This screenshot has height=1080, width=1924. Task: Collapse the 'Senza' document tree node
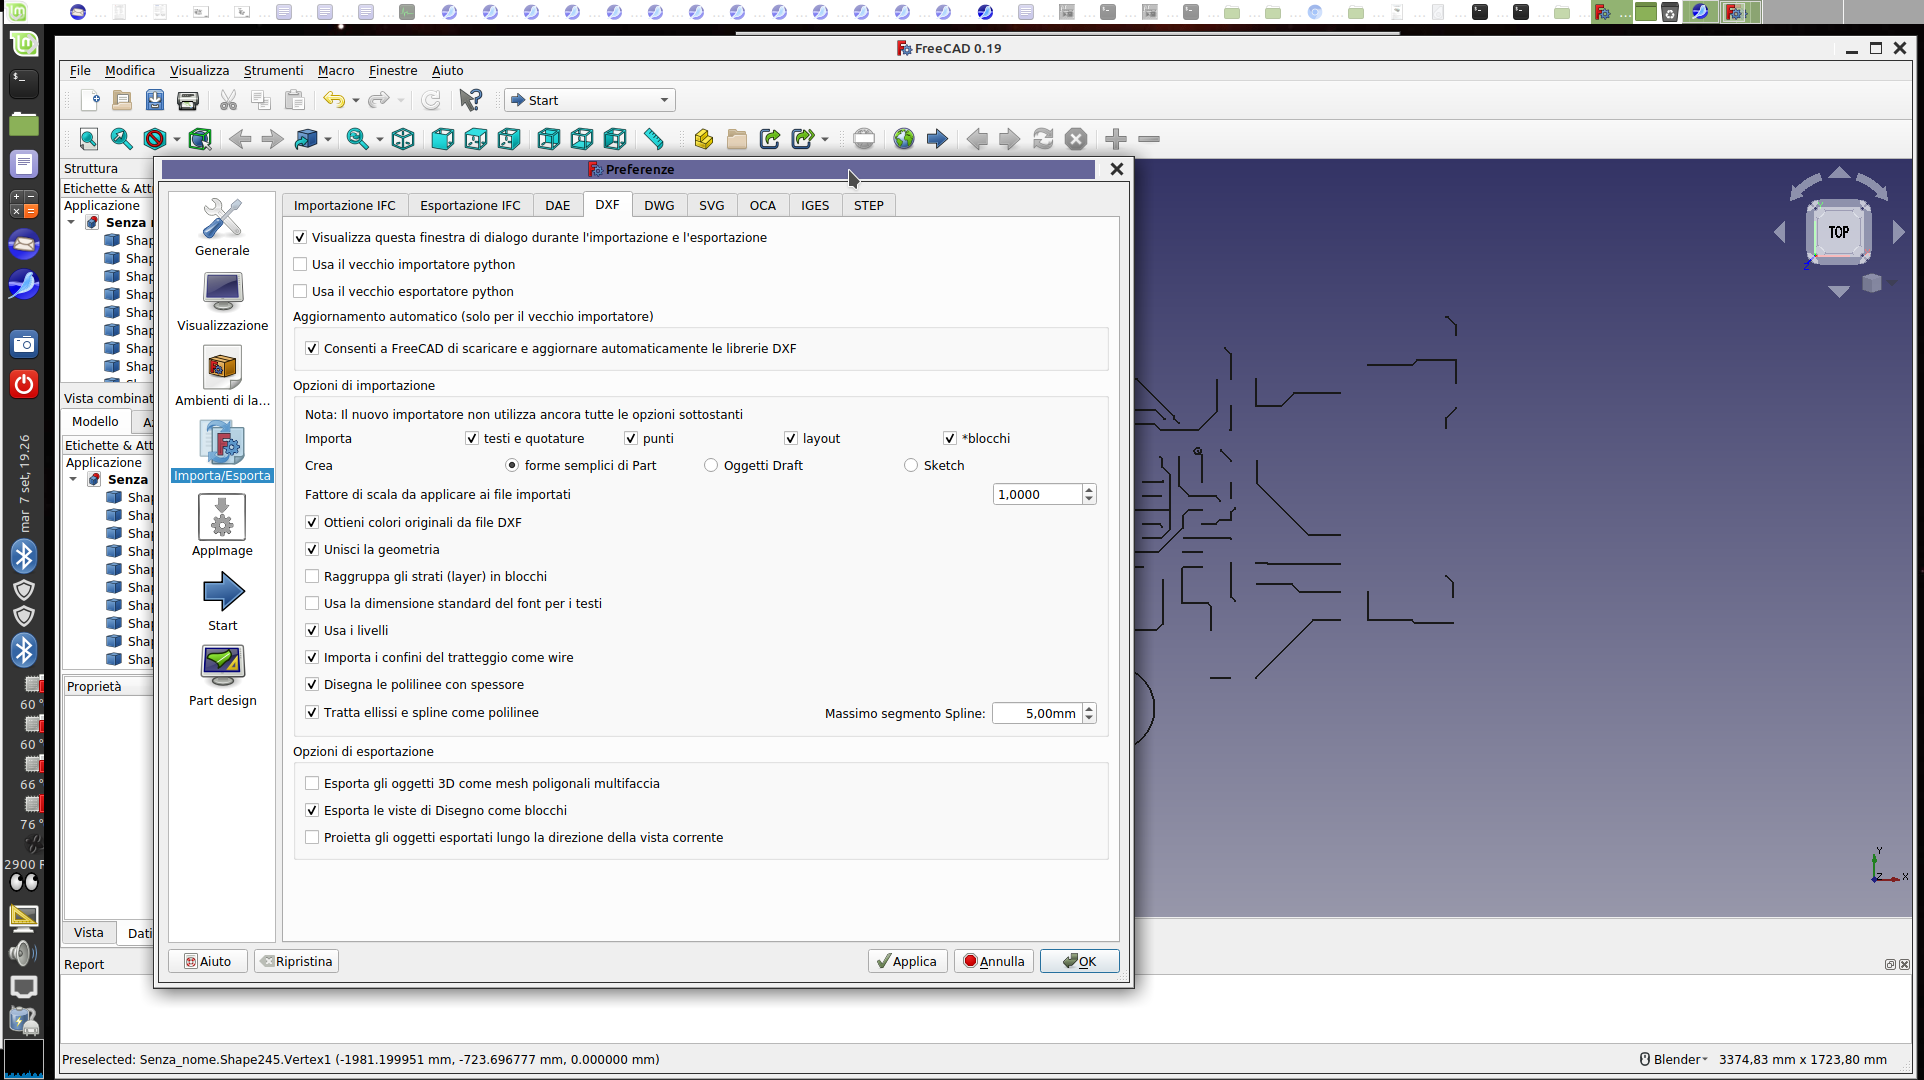click(x=71, y=223)
